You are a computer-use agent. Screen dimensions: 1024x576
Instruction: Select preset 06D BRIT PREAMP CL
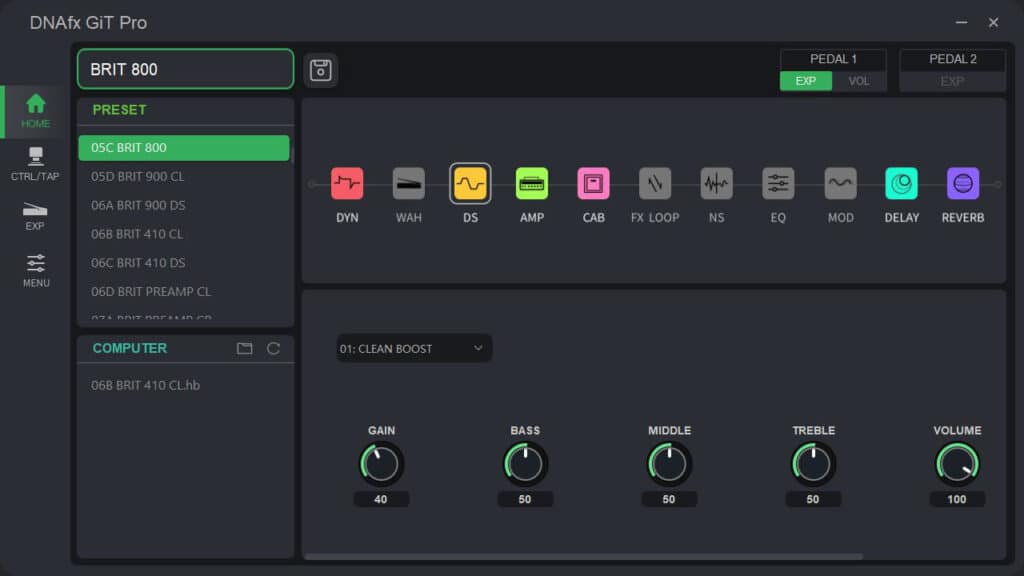pyautogui.click(x=184, y=291)
